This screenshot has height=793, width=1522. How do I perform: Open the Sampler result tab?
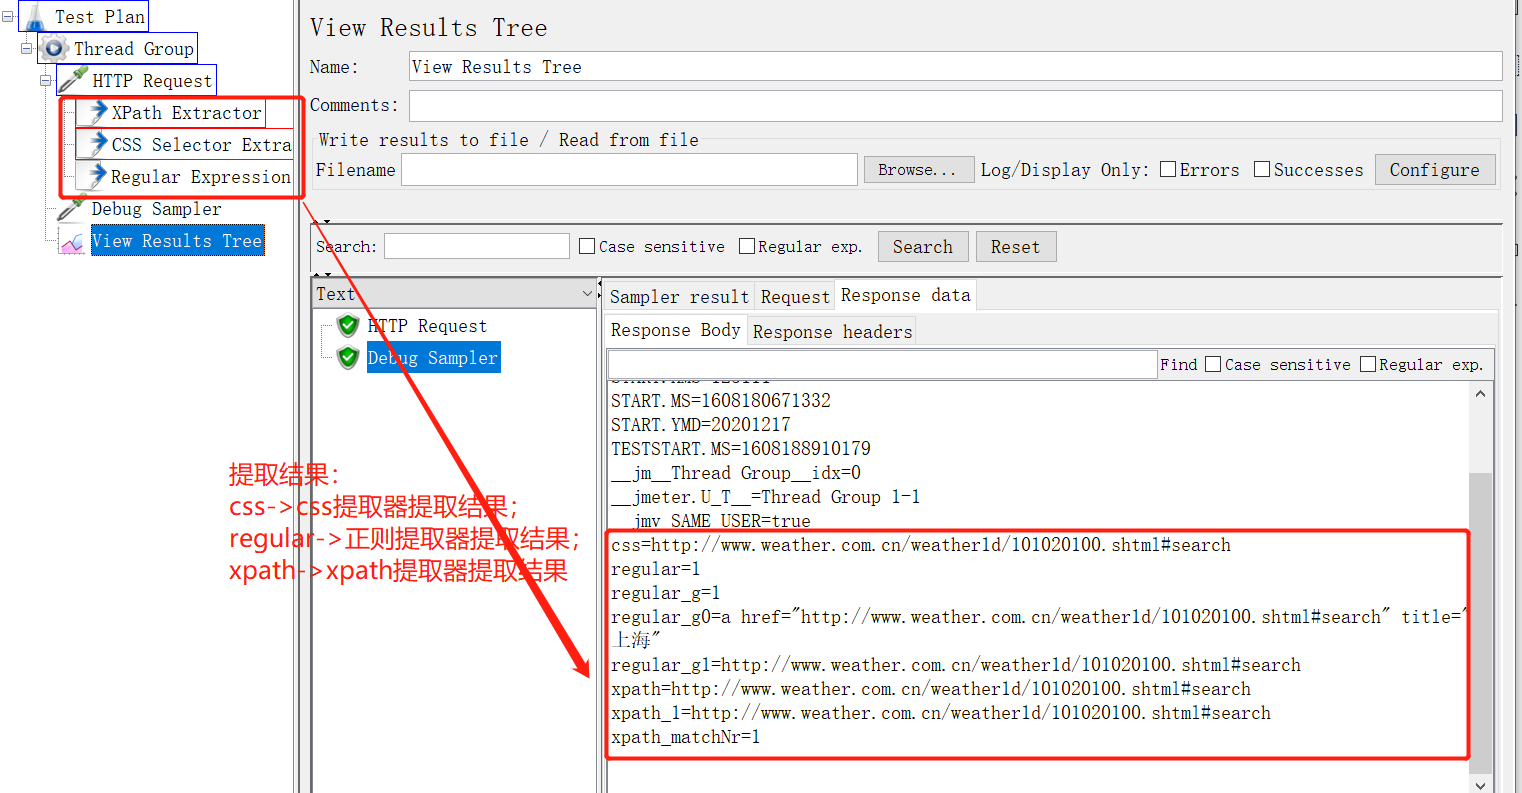pyautogui.click(x=679, y=295)
